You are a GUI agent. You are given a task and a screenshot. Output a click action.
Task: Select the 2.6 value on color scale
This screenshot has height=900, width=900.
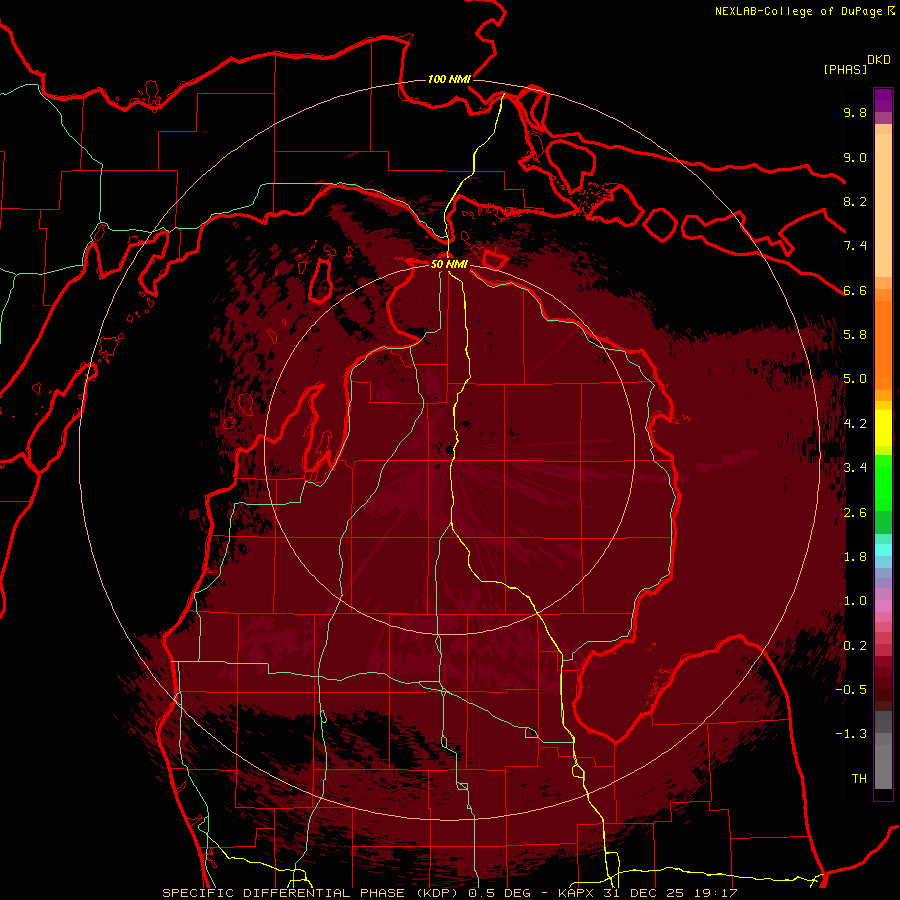855,513
